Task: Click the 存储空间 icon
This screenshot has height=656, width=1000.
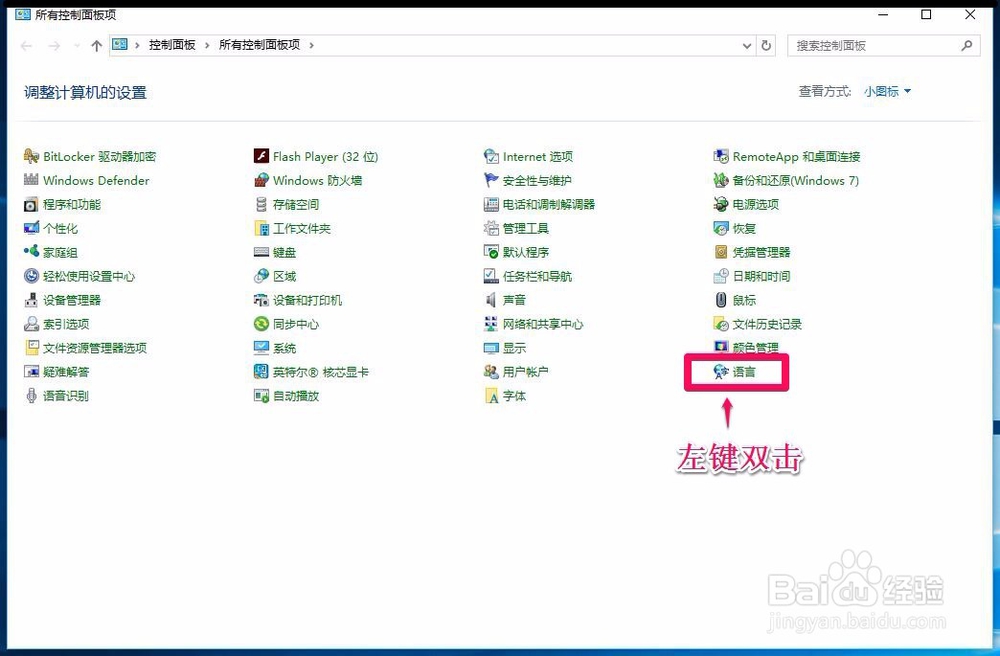Action: click(261, 204)
